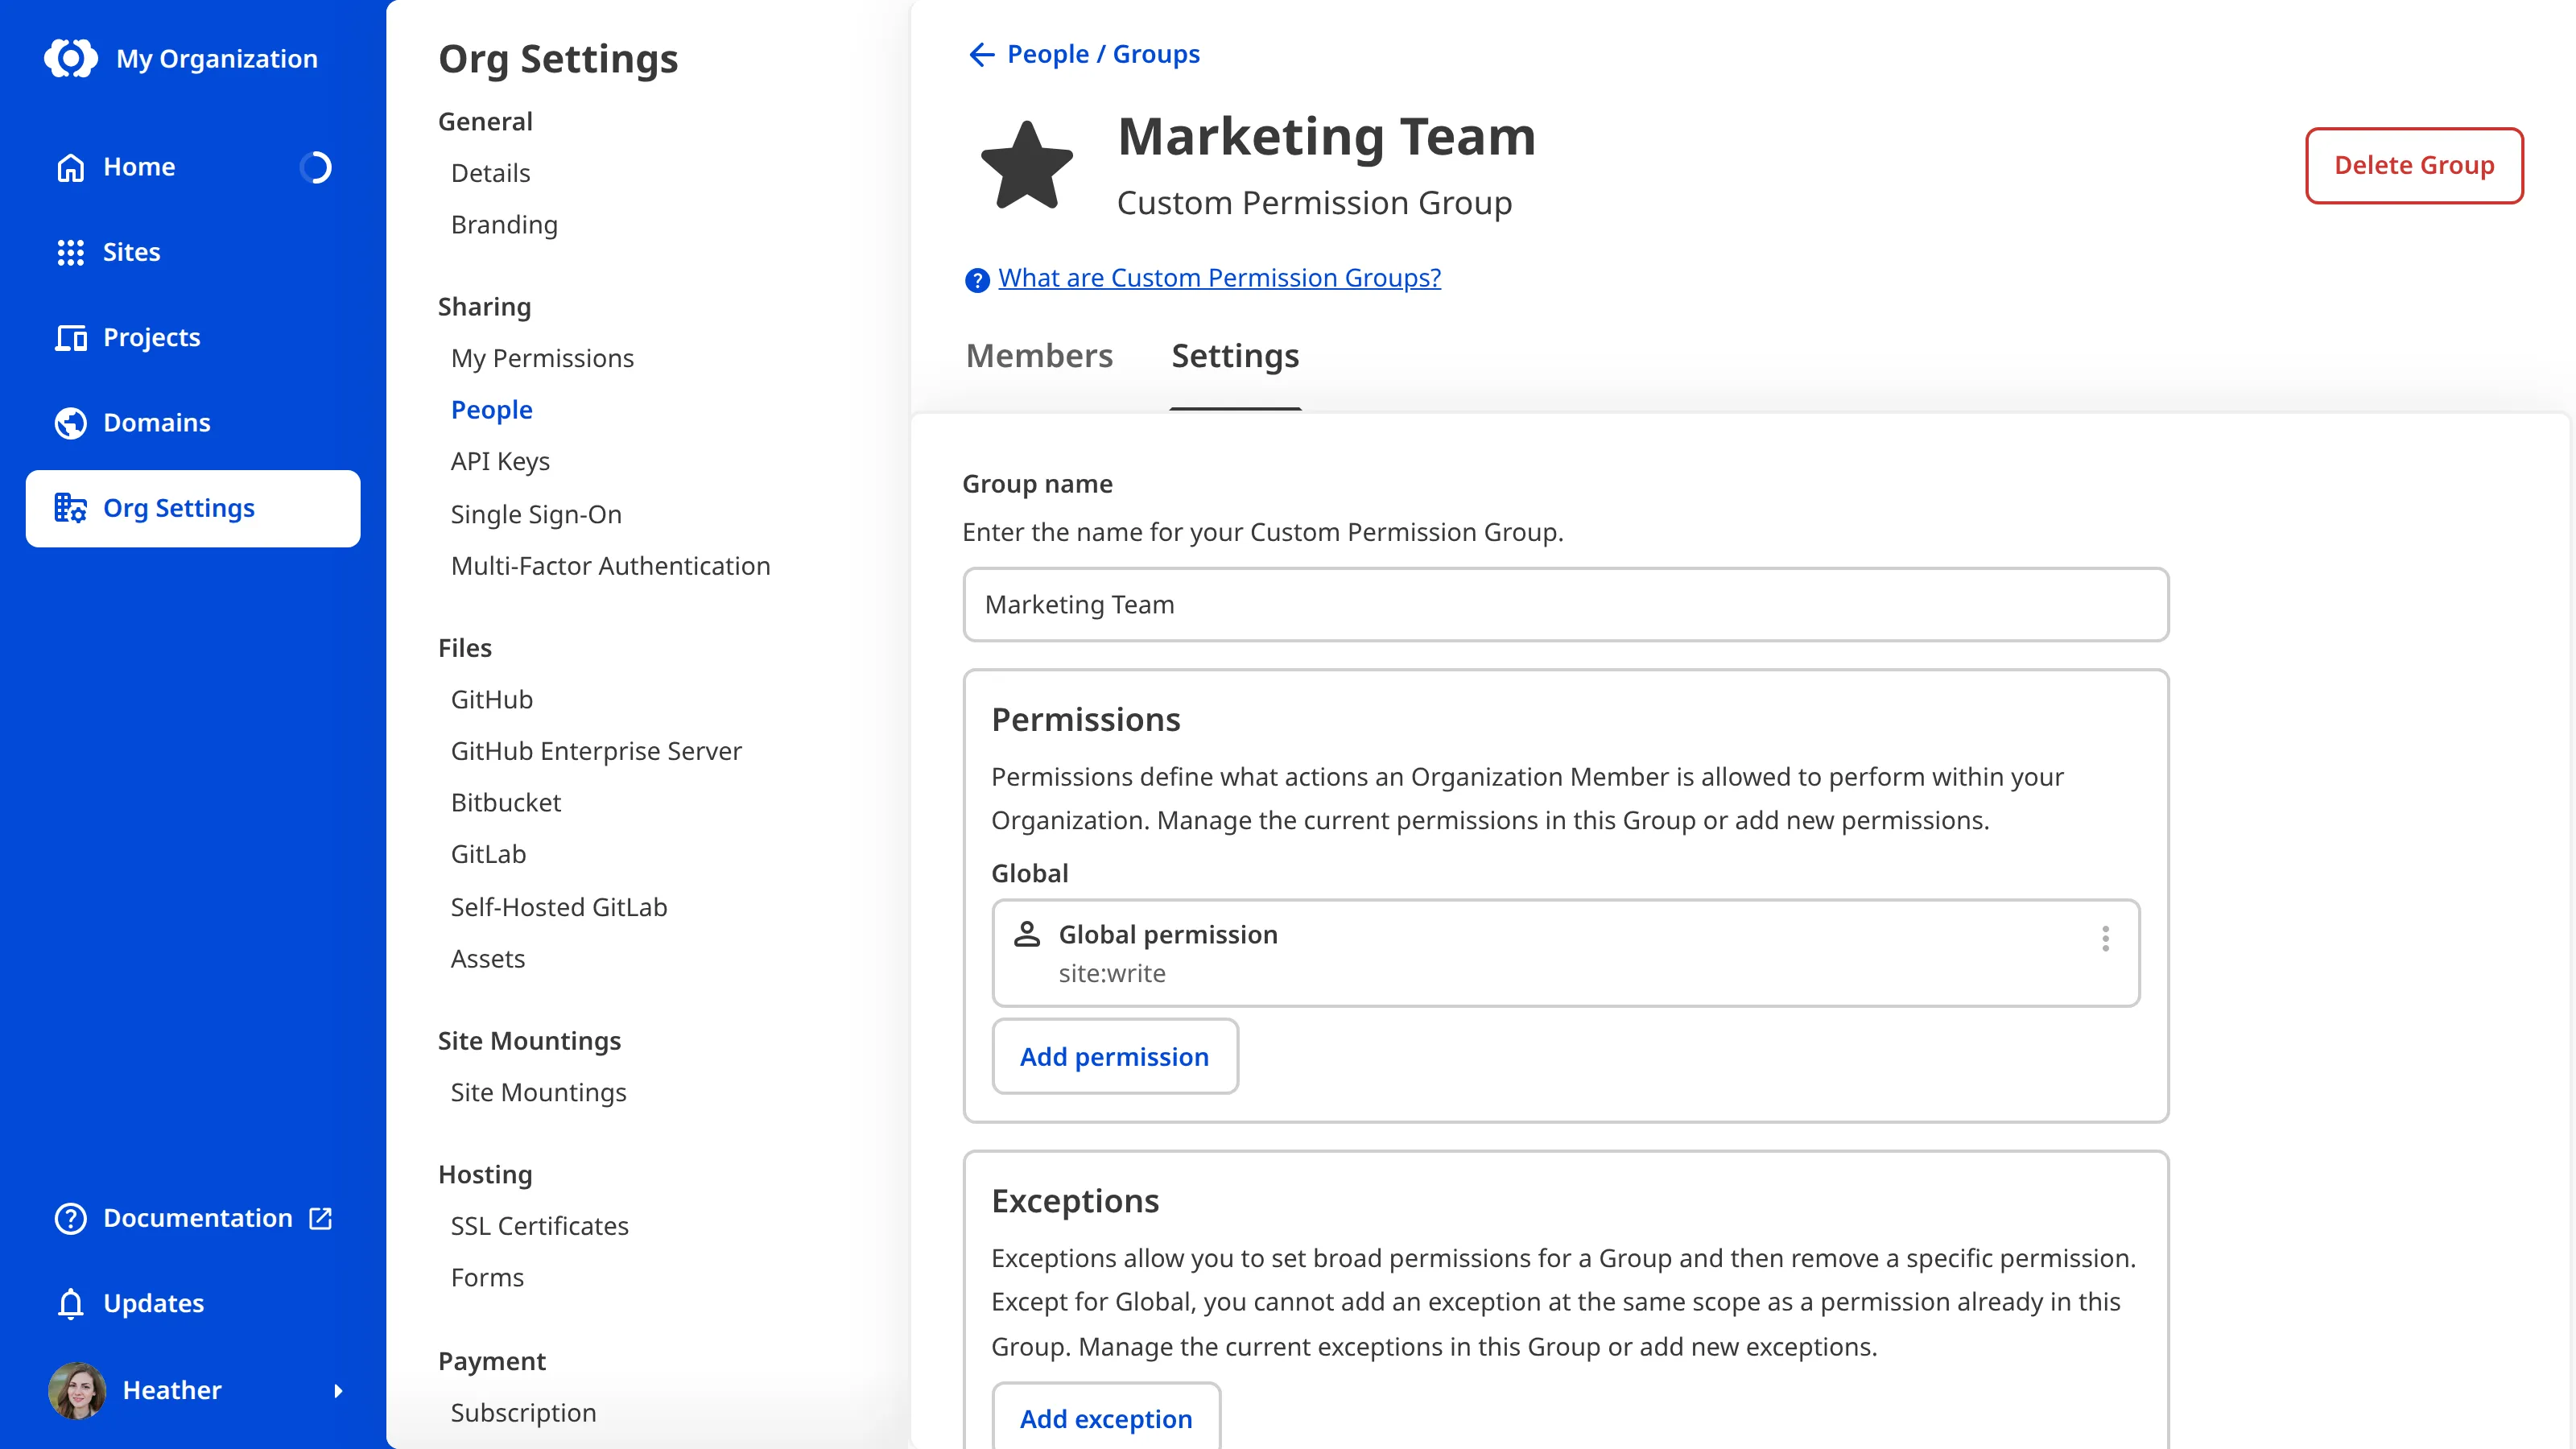
Task: Click the Delete Group button
Action: pos(2414,165)
